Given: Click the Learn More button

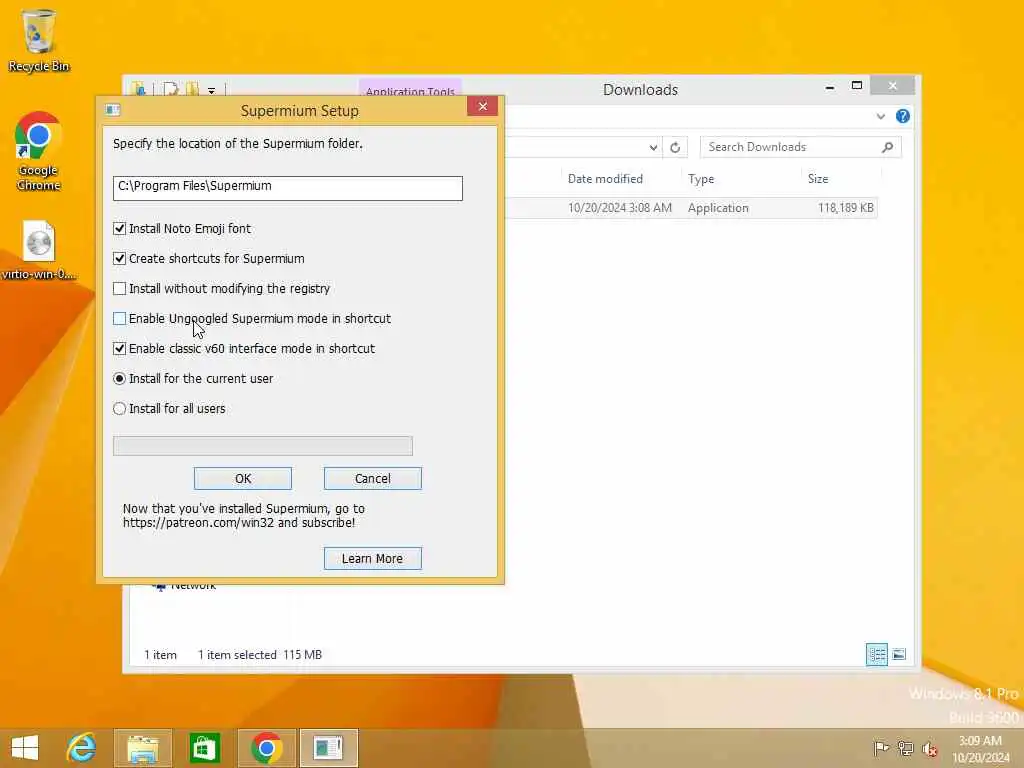Looking at the screenshot, I should tap(373, 558).
